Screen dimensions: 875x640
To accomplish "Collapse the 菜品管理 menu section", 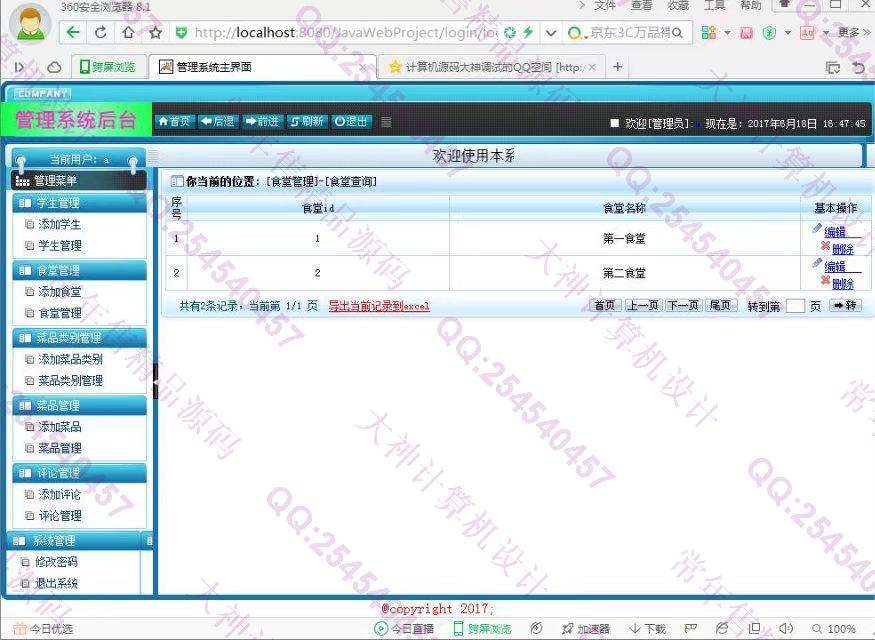I will [x=79, y=406].
